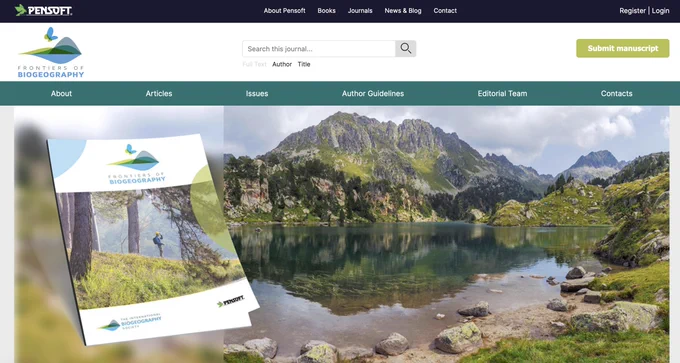Open Contacts tab in journal menu
680x363 pixels.
[616, 93]
